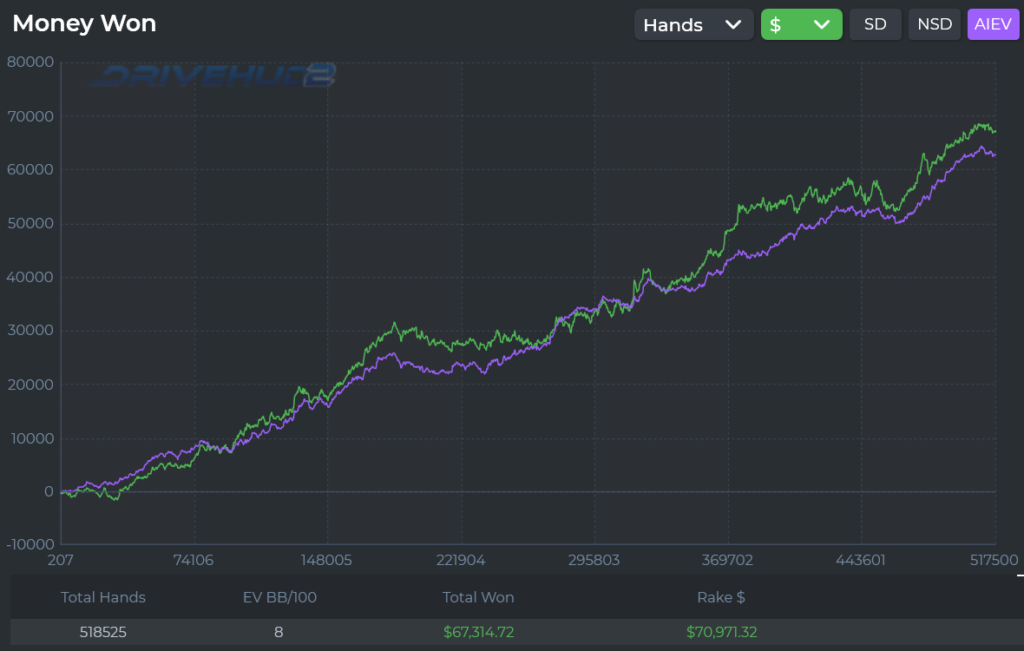1024x651 pixels.
Task: Select the 518525 total hands value
Action: point(103,632)
